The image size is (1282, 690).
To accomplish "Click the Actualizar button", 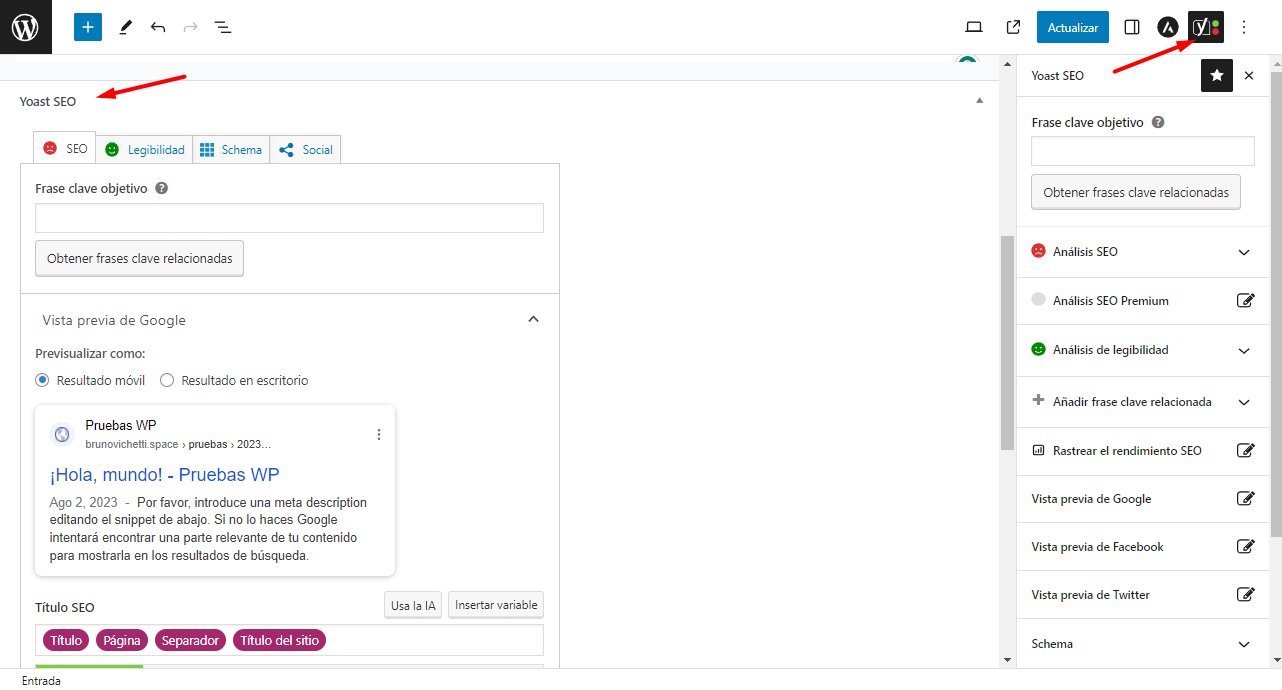I will click(x=1073, y=27).
